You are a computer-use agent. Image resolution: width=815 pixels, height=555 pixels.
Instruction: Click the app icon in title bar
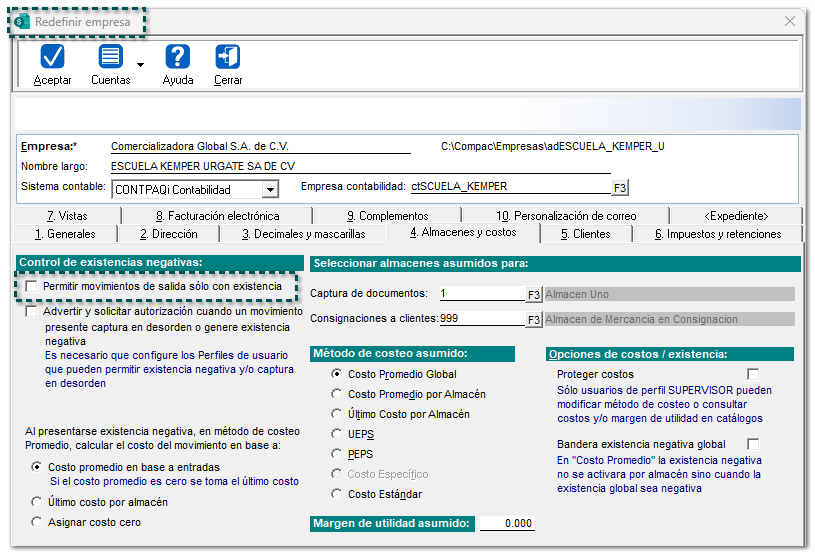click(21, 22)
